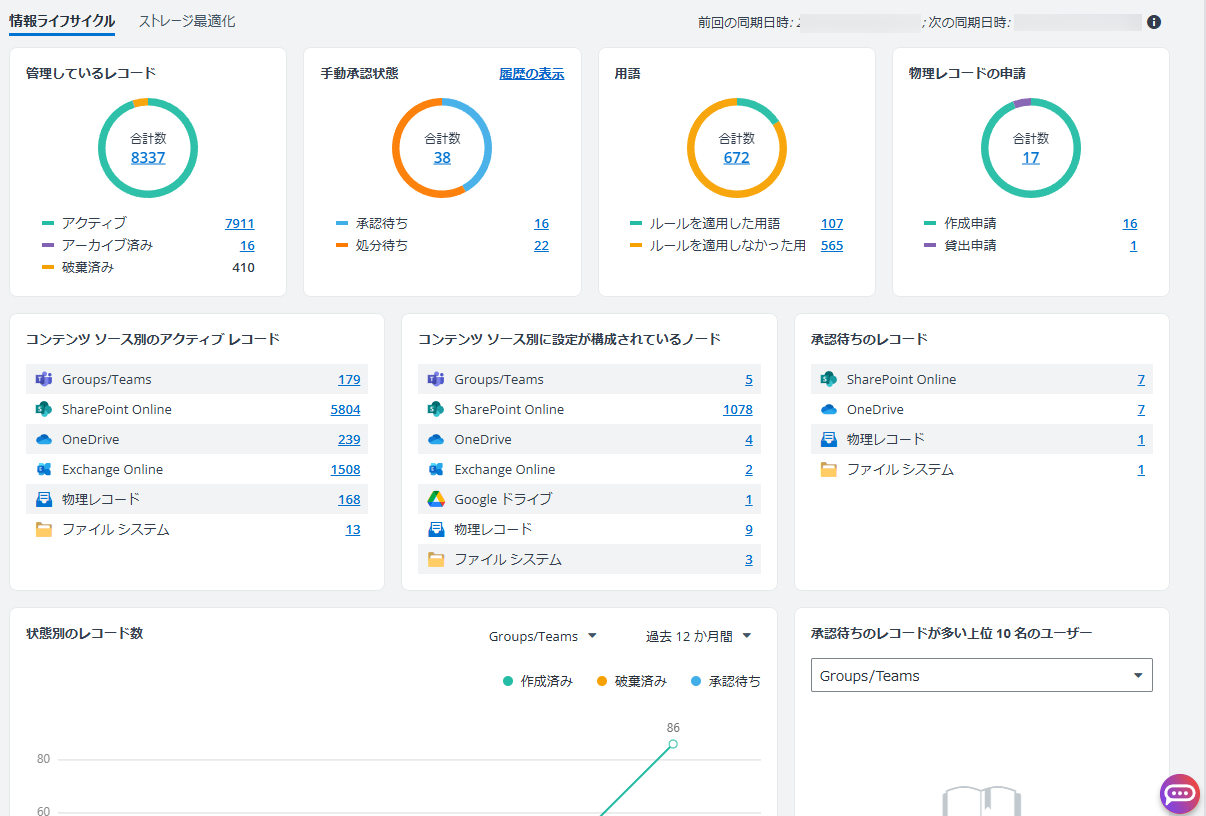Click the 86 data point on the chart
This screenshot has height=816, width=1206.
[x=673, y=744]
